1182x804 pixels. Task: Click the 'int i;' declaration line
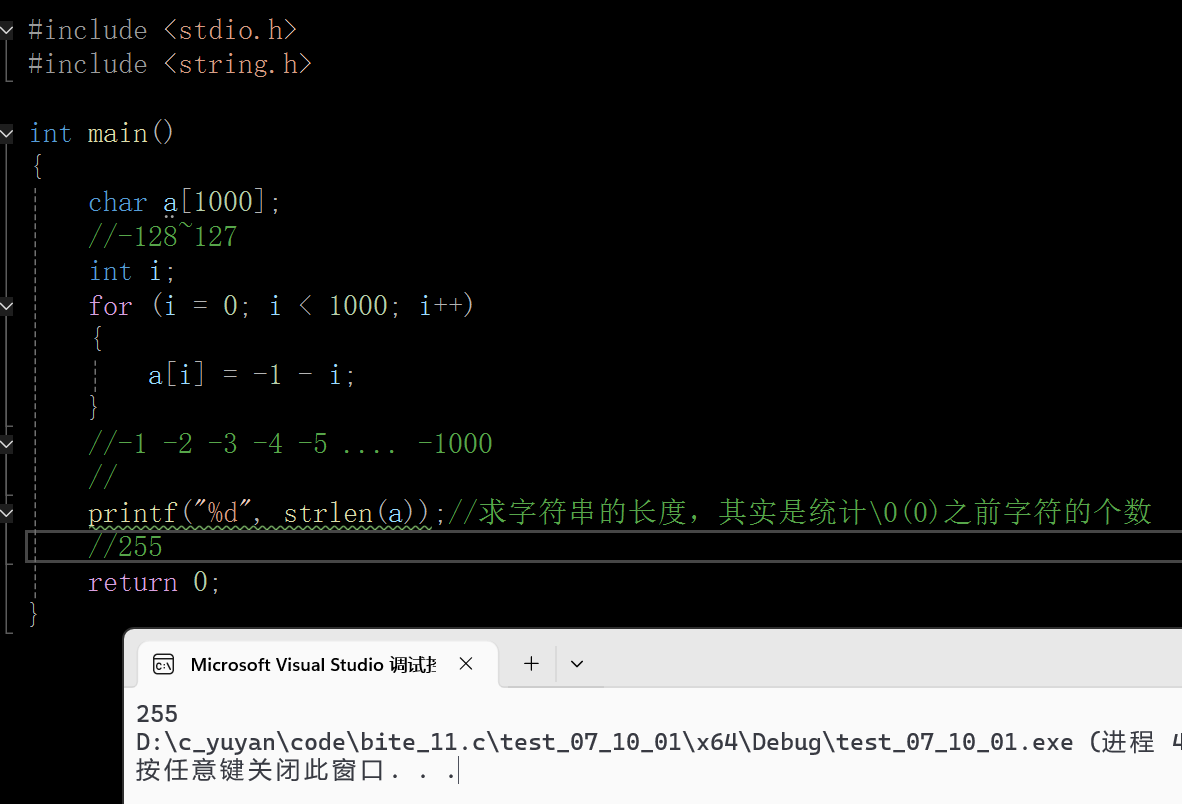pyautogui.click(x=132, y=271)
